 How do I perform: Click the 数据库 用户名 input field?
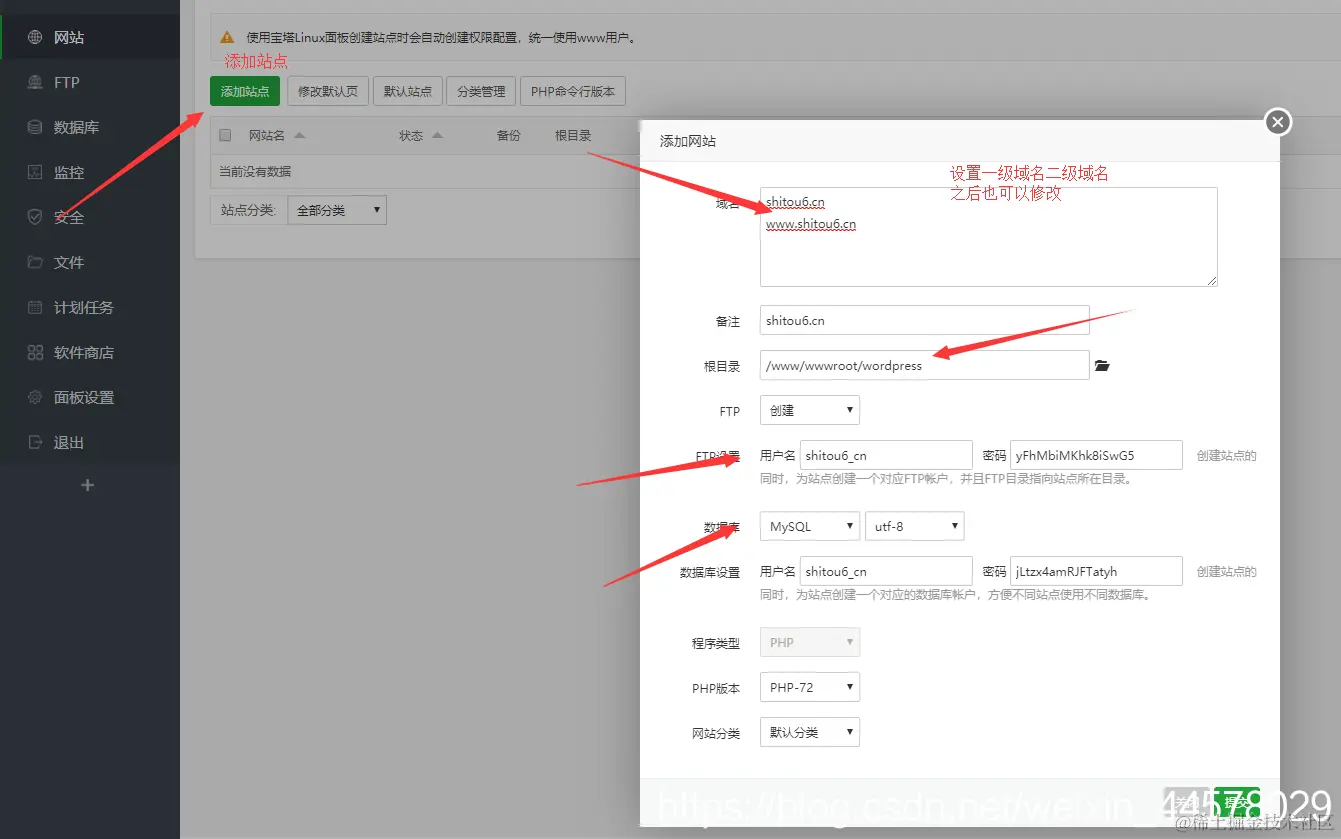point(886,571)
